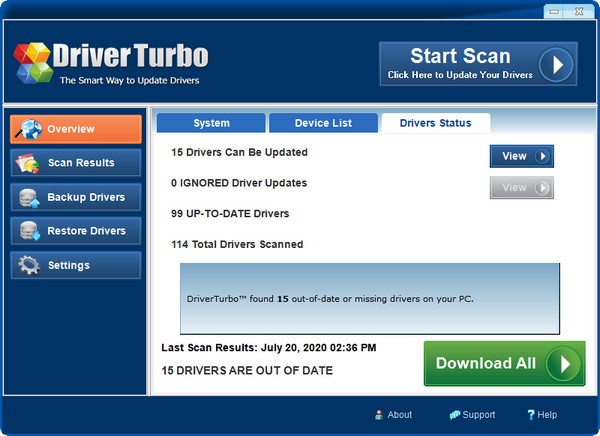This screenshot has width=600, height=436.
Task: Click the Overview globe icon
Action: tap(28, 129)
